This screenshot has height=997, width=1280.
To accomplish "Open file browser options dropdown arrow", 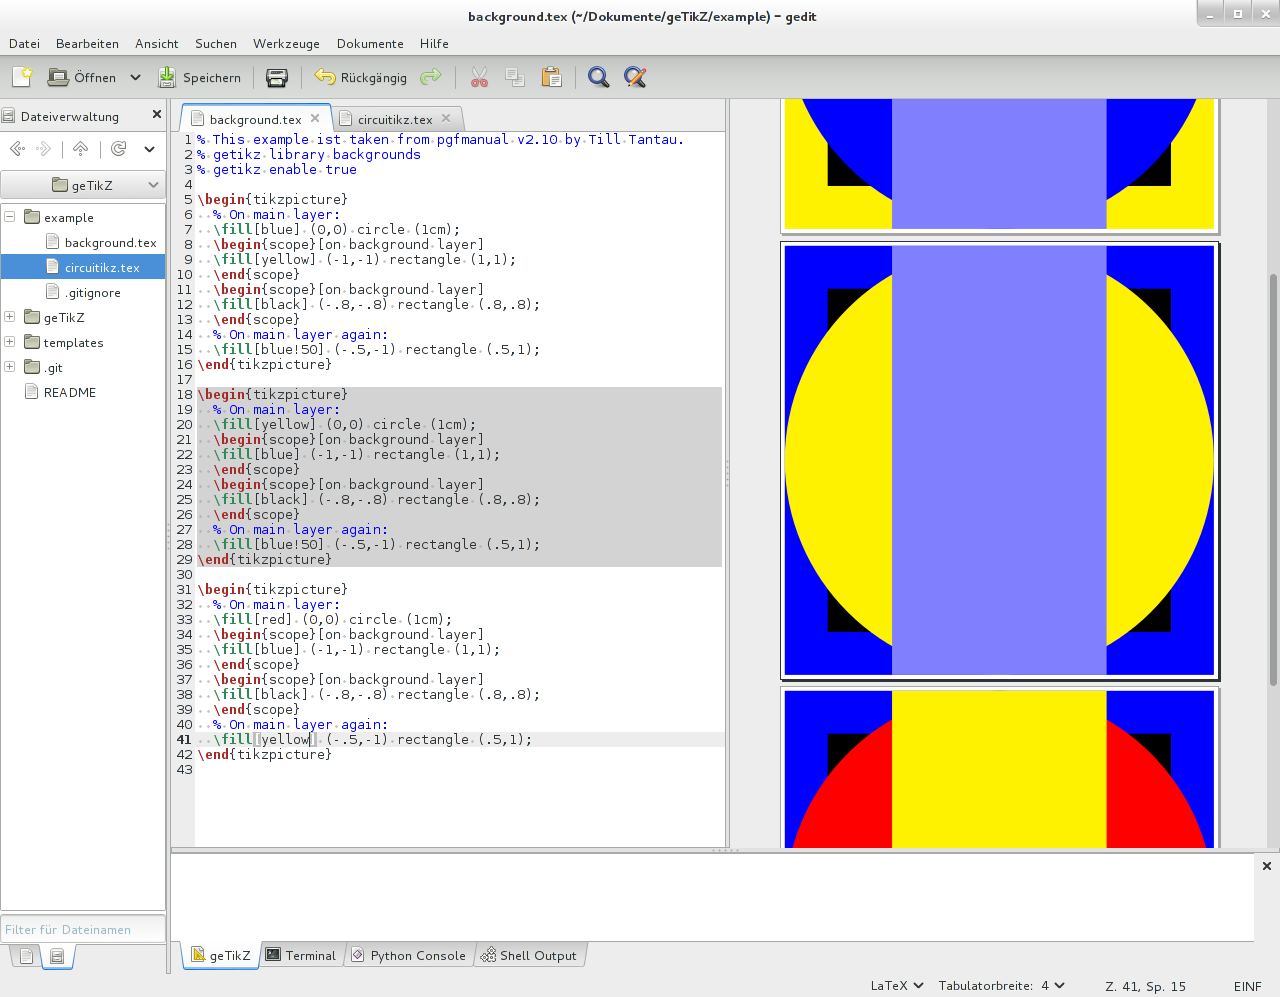I will coord(149,149).
